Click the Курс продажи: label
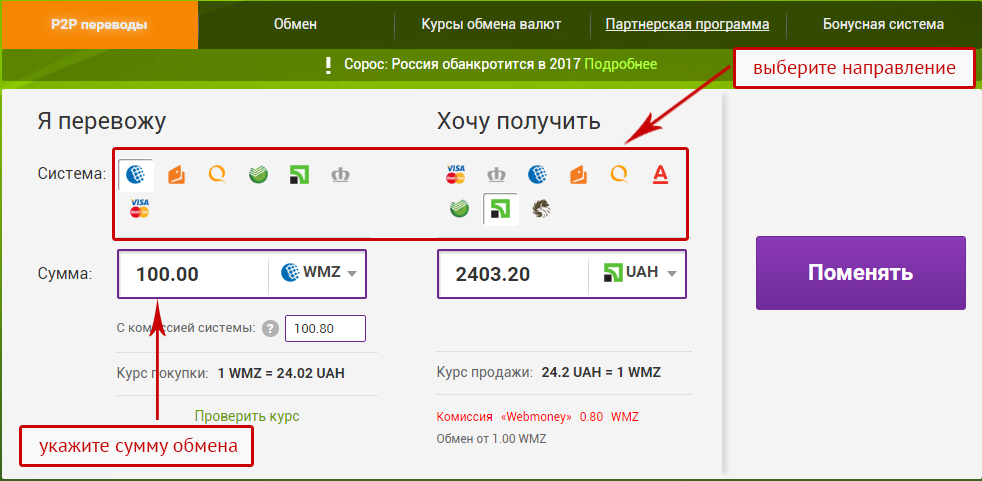Viewport: 982px width, 481px height. click(x=485, y=373)
